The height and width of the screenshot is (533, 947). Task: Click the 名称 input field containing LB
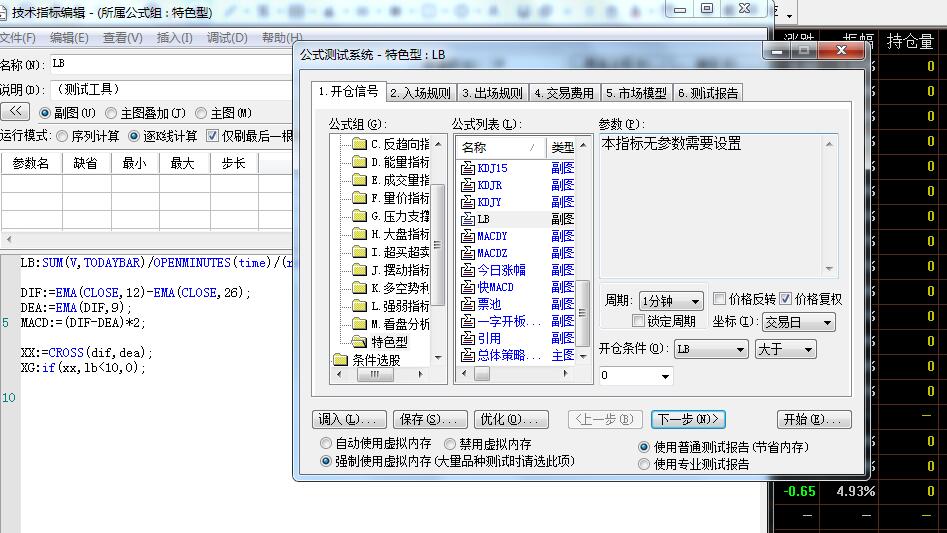coord(170,64)
